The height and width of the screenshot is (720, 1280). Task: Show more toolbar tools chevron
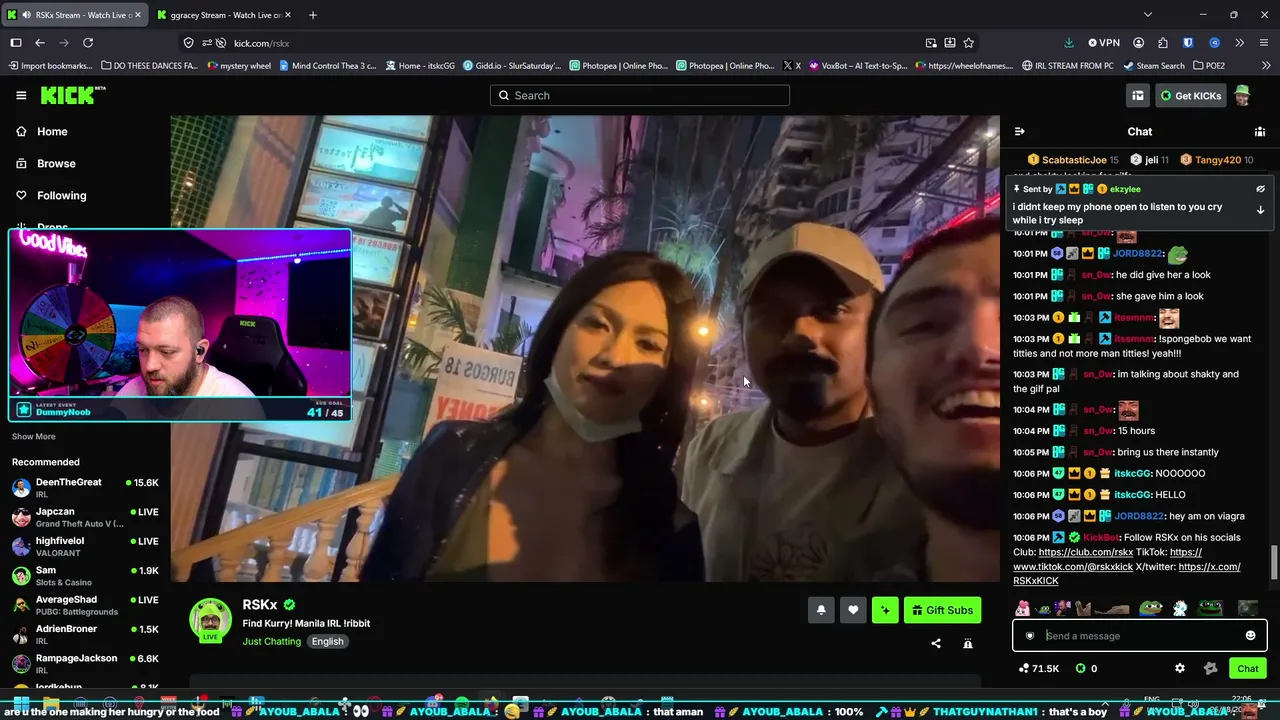[x=1239, y=43]
